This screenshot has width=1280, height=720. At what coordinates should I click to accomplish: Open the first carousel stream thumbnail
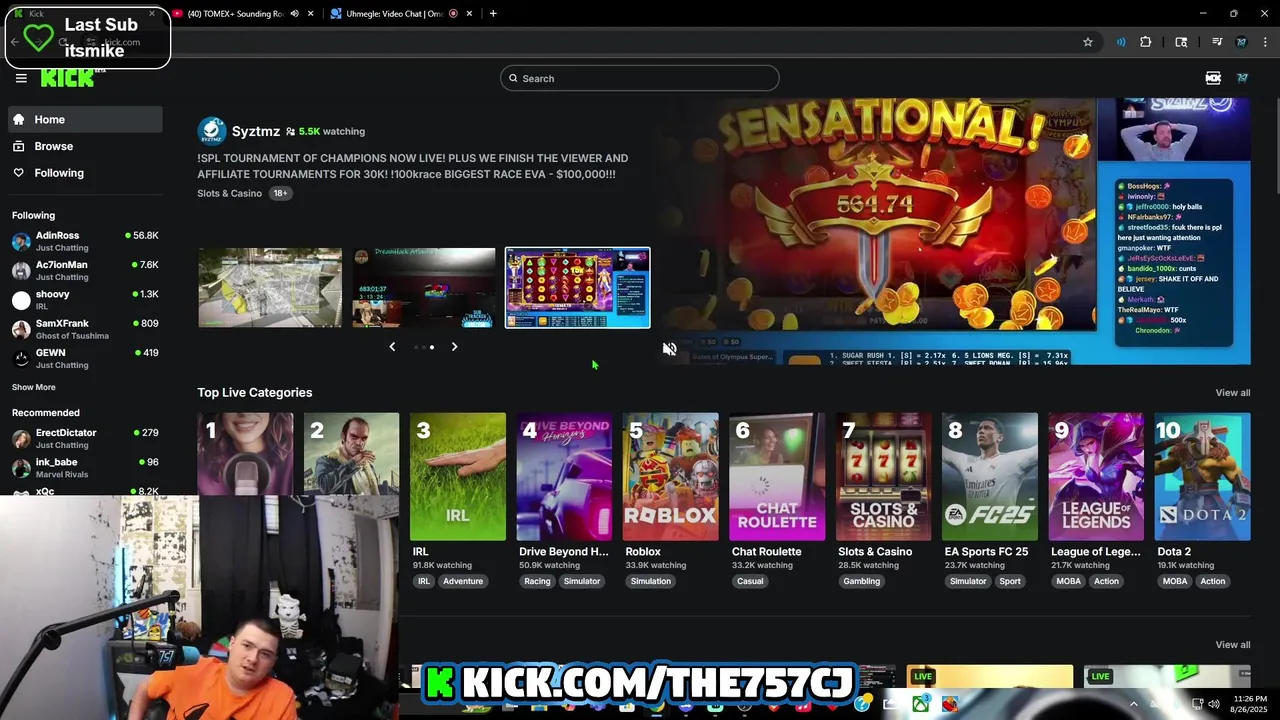coord(270,288)
